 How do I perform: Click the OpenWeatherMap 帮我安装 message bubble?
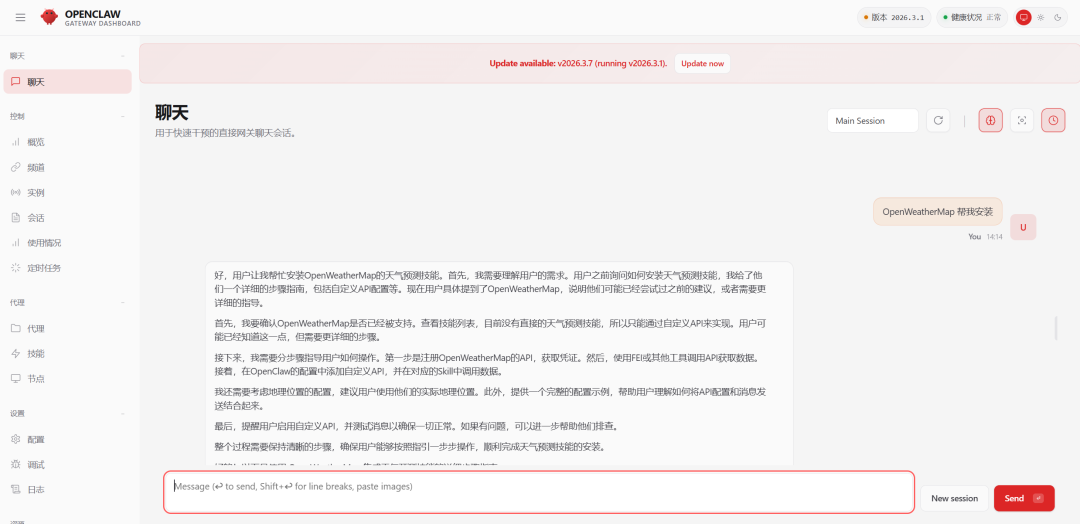tap(937, 212)
